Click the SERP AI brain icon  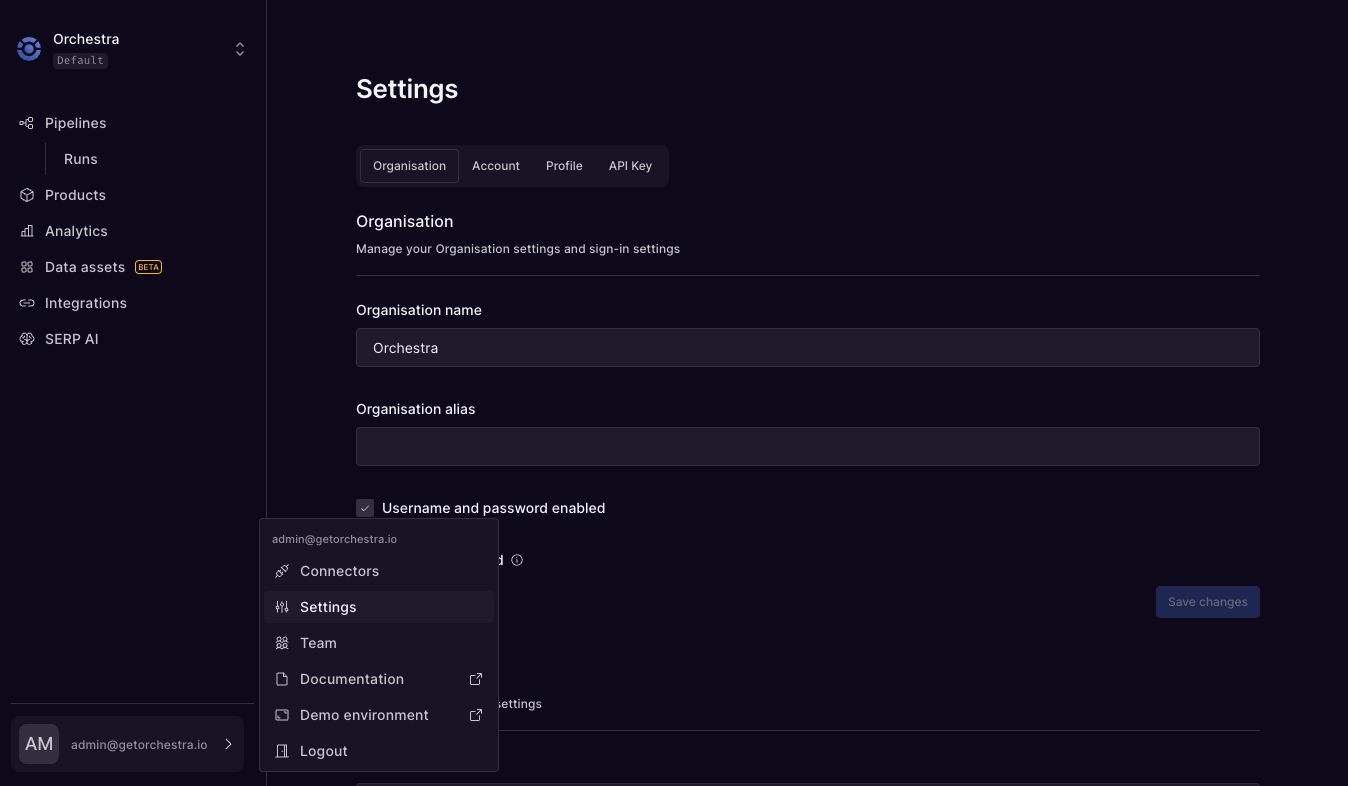coord(27,339)
